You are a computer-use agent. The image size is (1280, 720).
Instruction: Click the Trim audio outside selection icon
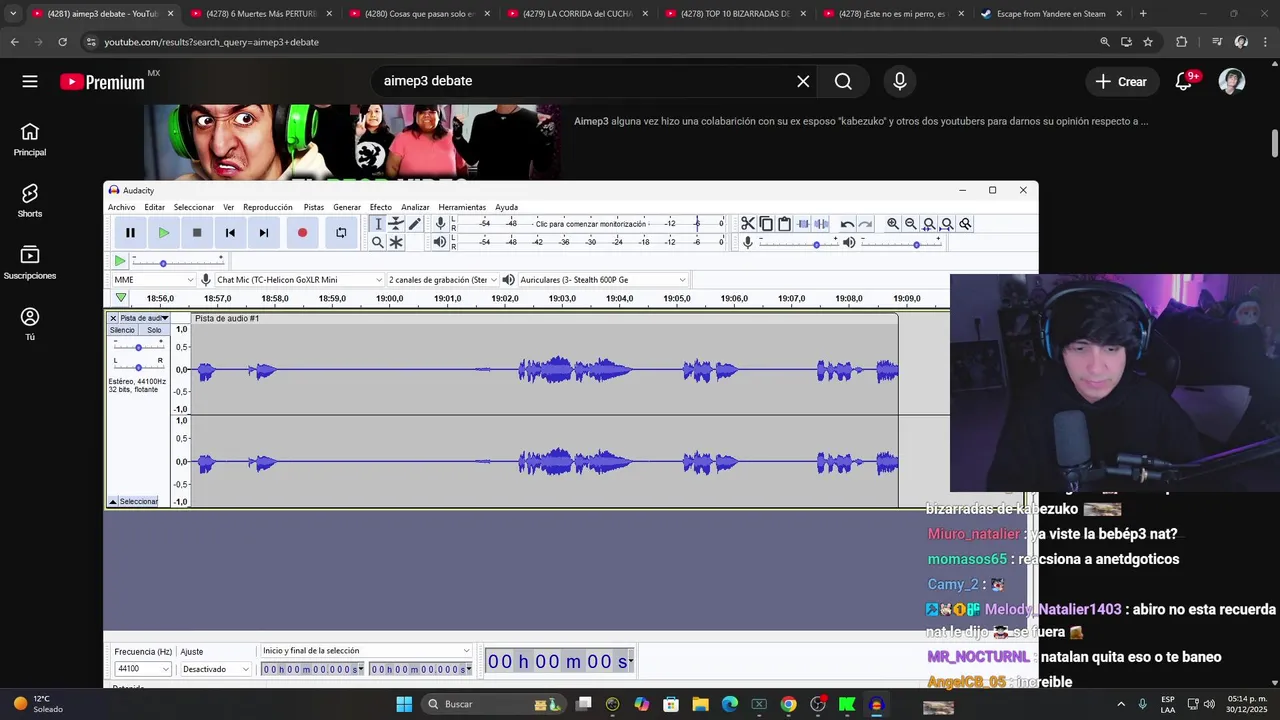pyautogui.click(x=803, y=224)
